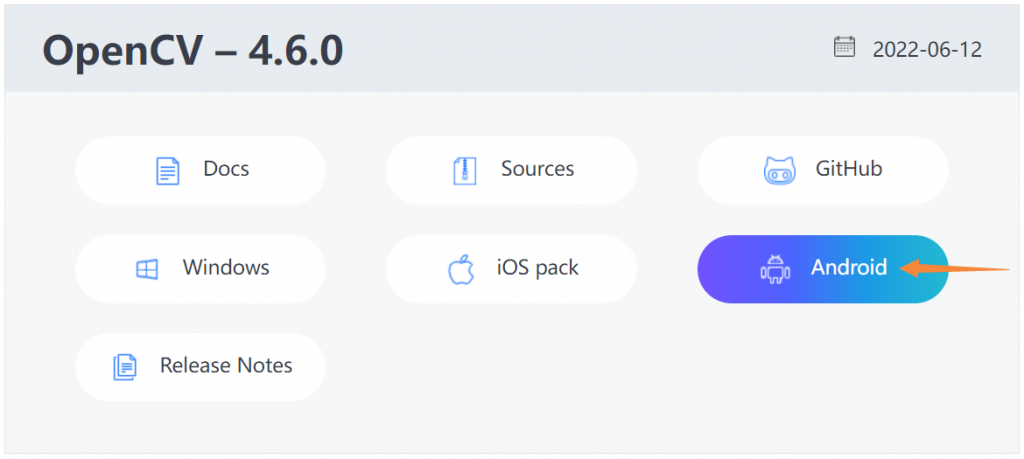Click the Apple logo icon
The image size is (1024, 459).
click(x=461, y=269)
